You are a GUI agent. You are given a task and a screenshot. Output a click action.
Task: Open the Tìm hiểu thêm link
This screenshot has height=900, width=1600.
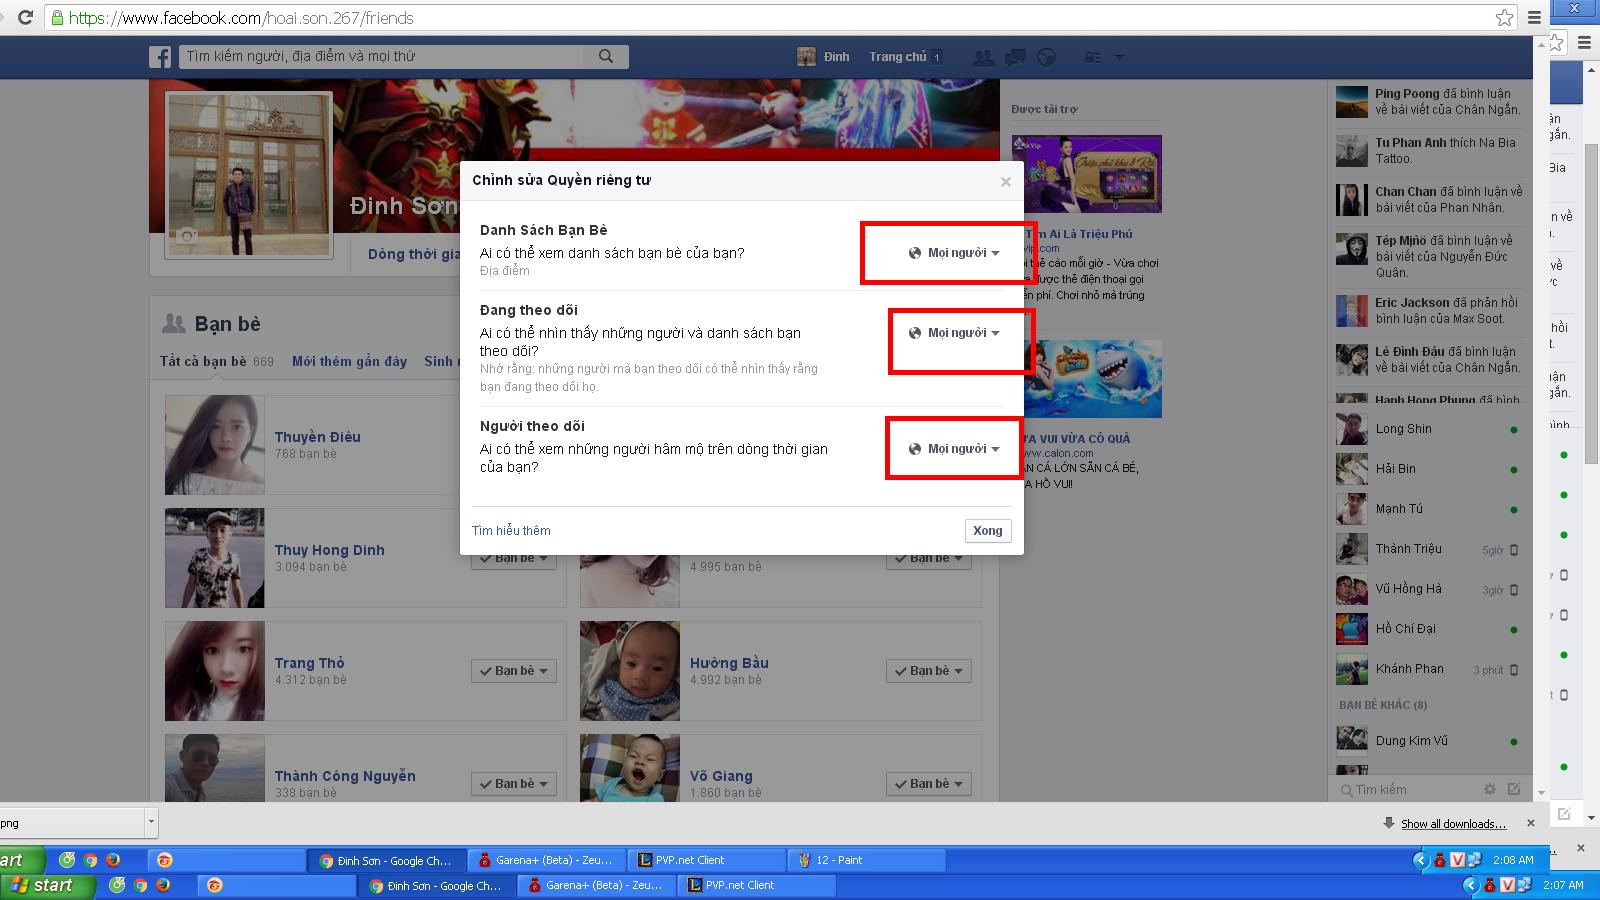click(511, 531)
